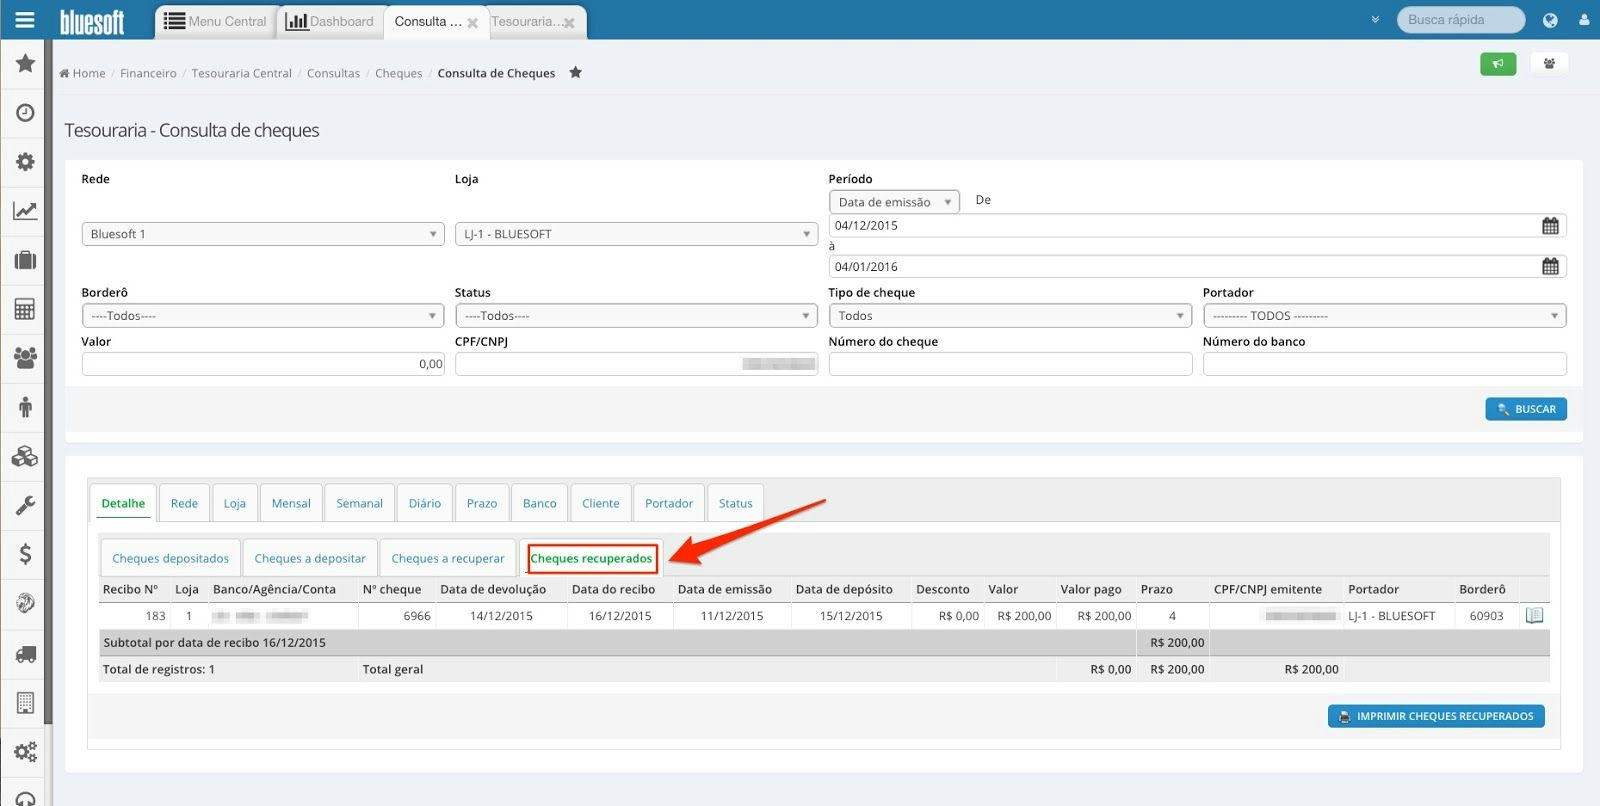
Task: Open calendar picker for the start date
Action: coord(1550,226)
